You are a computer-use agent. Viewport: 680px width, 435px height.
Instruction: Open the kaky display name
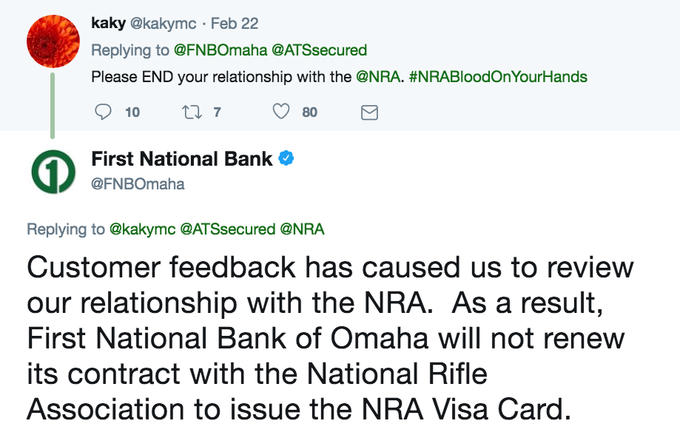point(108,23)
